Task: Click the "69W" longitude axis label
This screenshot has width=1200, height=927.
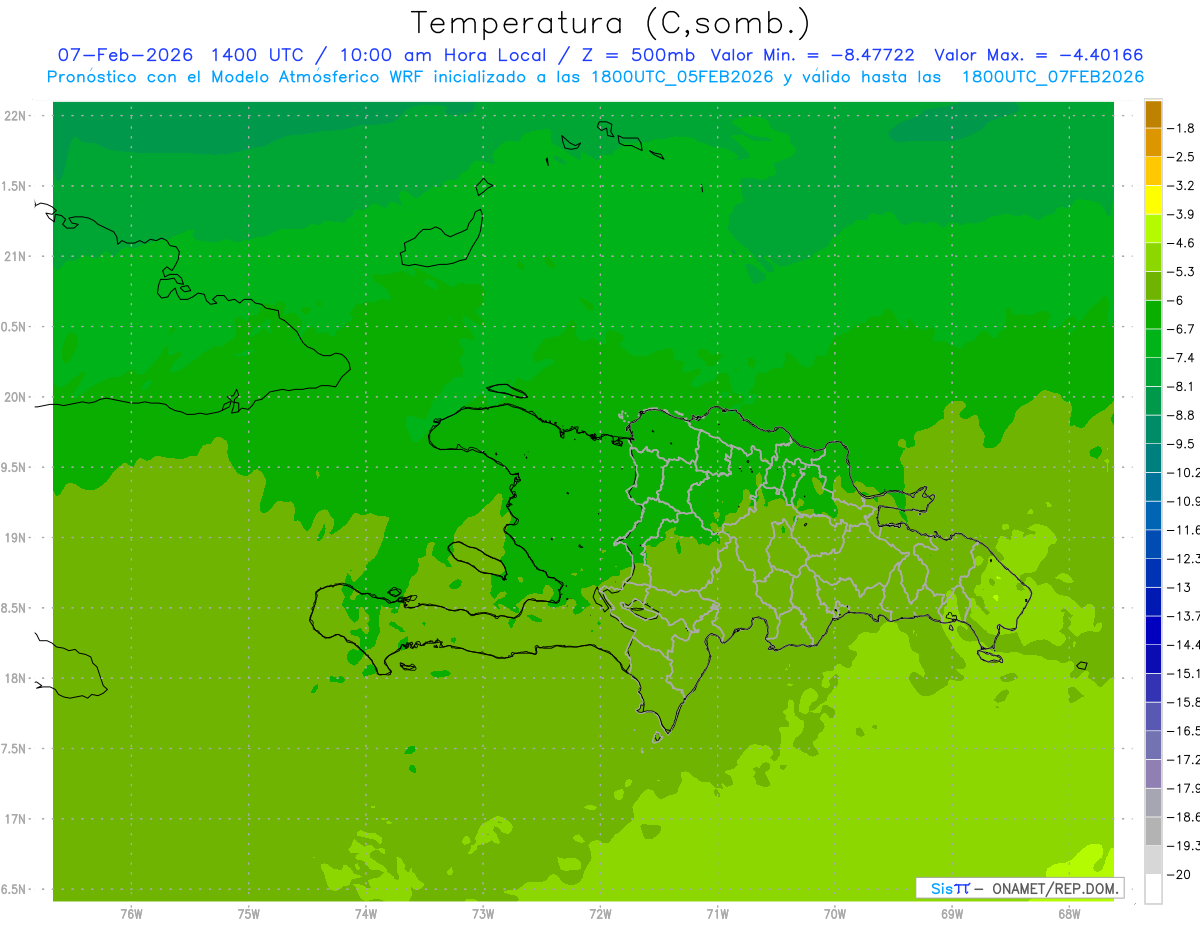Action: 951,914
